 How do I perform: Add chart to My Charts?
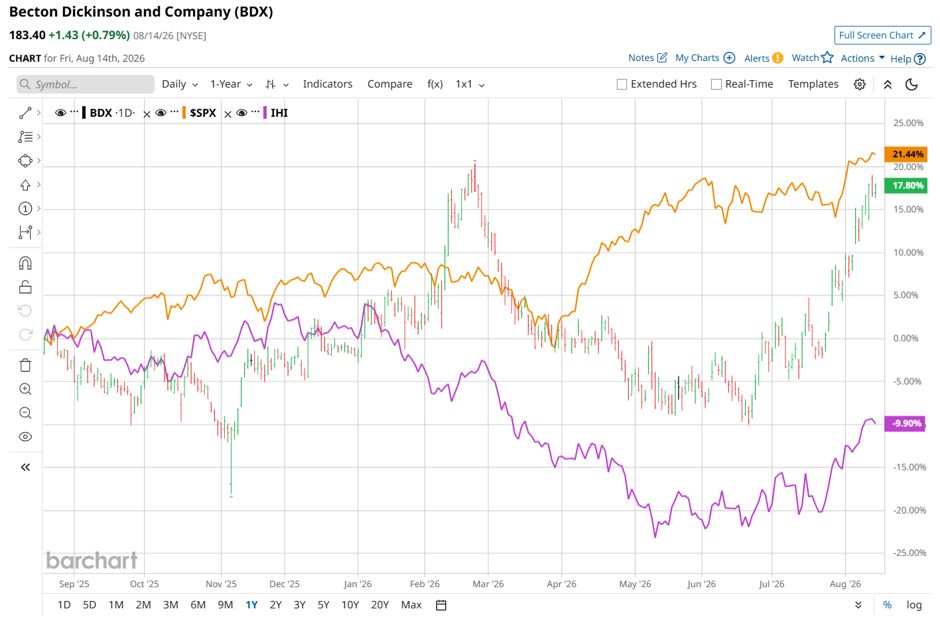click(705, 58)
